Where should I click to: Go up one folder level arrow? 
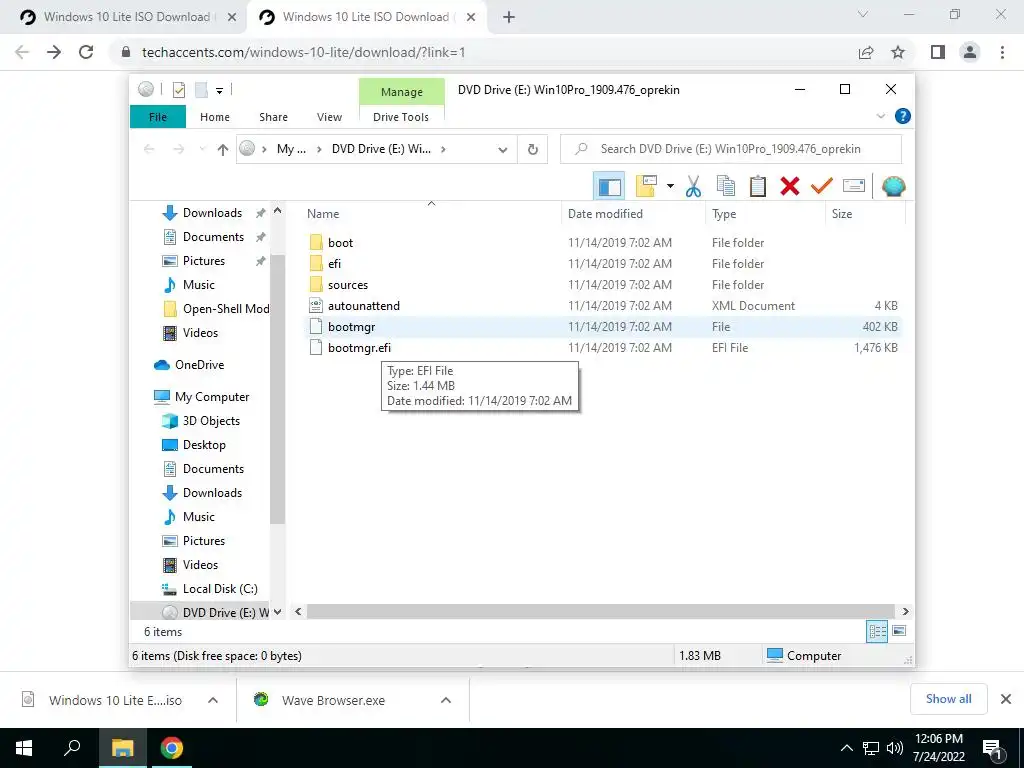pyautogui.click(x=223, y=150)
